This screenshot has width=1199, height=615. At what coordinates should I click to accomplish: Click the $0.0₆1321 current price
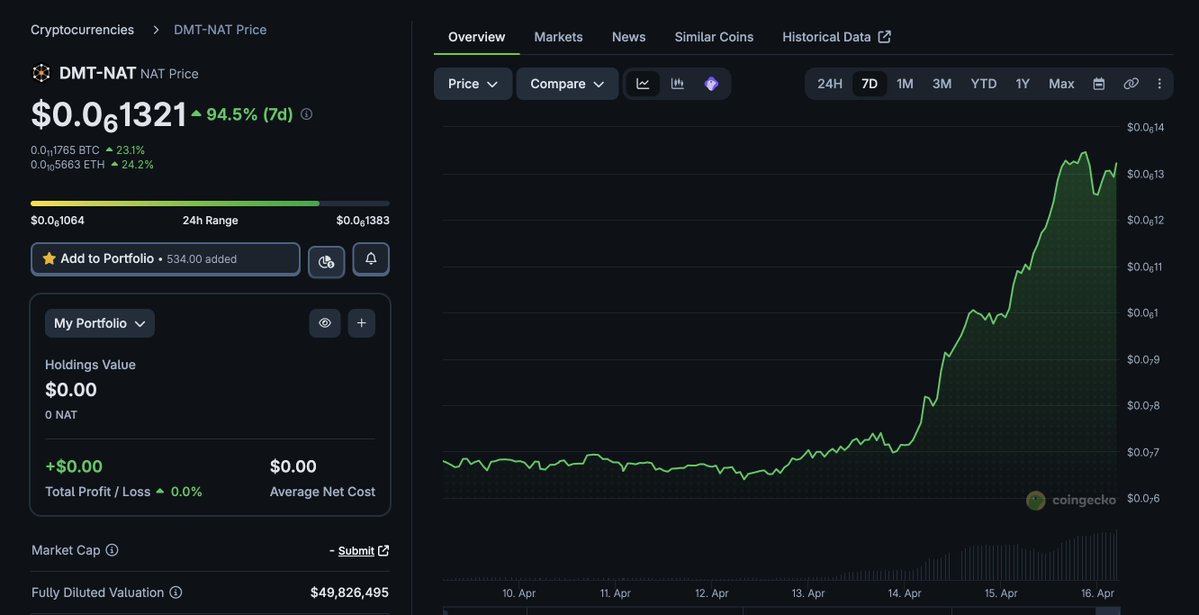(x=109, y=115)
